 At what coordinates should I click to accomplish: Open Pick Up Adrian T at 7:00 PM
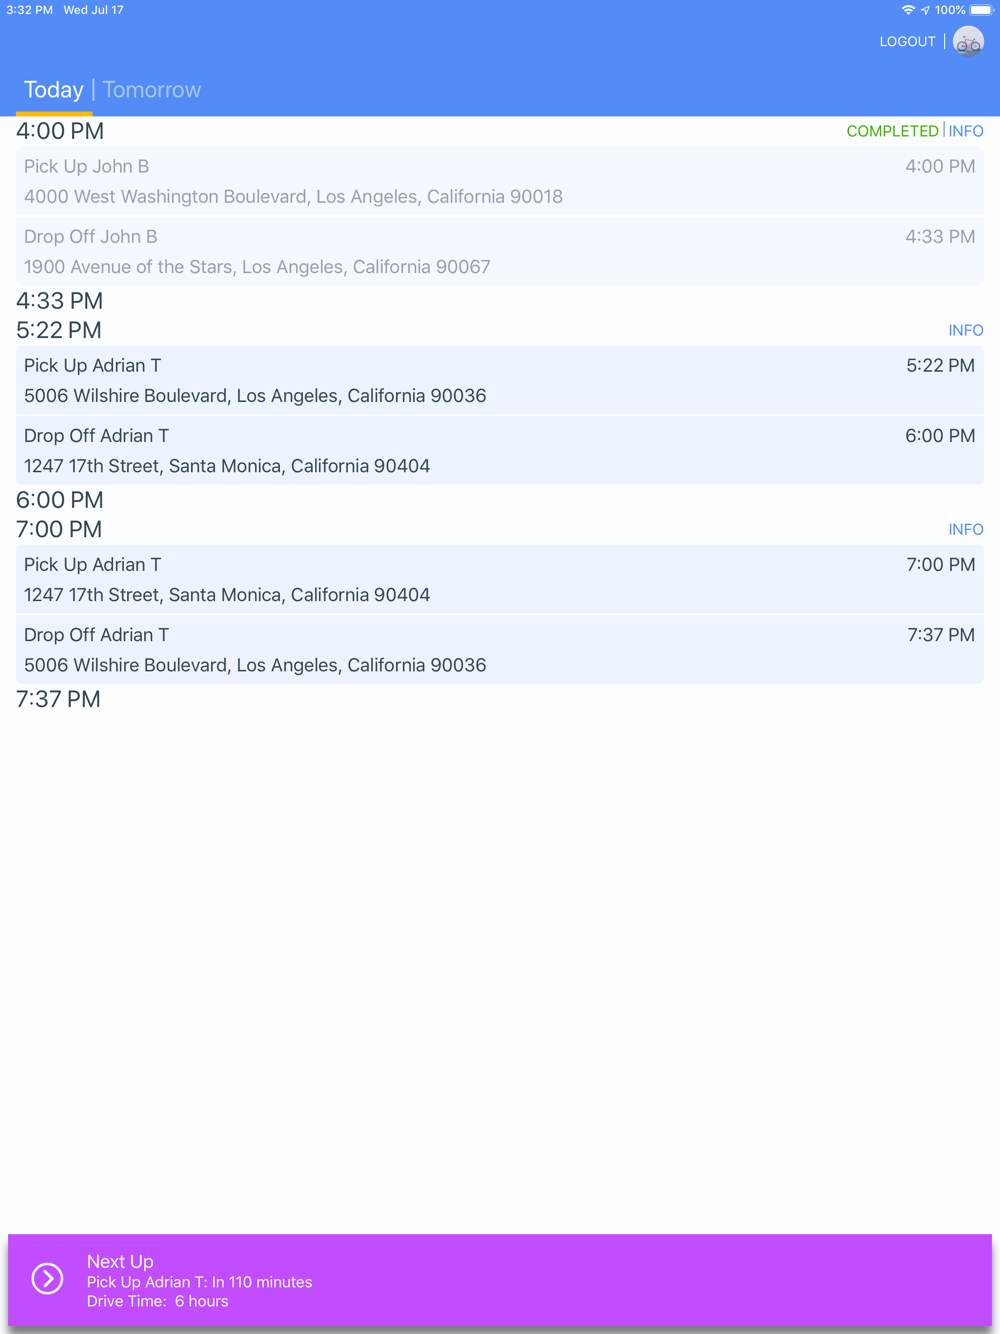click(499, 579)
